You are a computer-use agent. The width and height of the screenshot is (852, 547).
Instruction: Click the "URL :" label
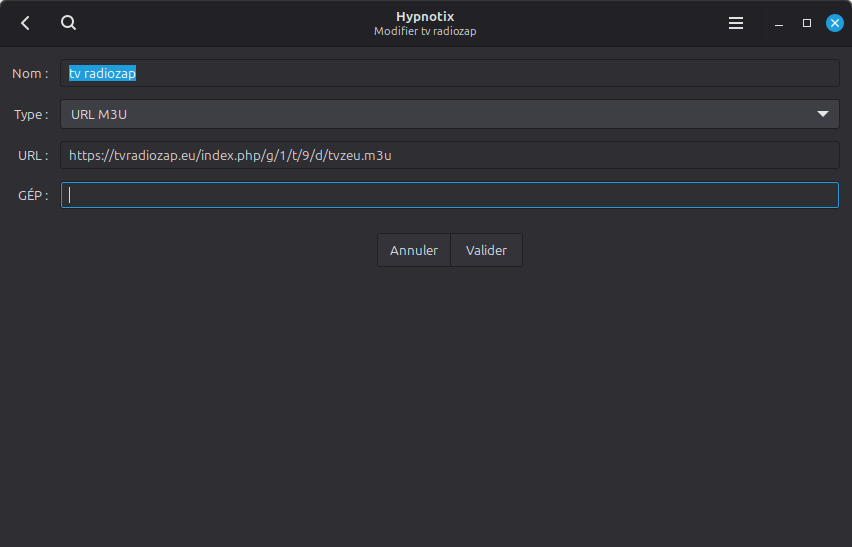[33, 155]
